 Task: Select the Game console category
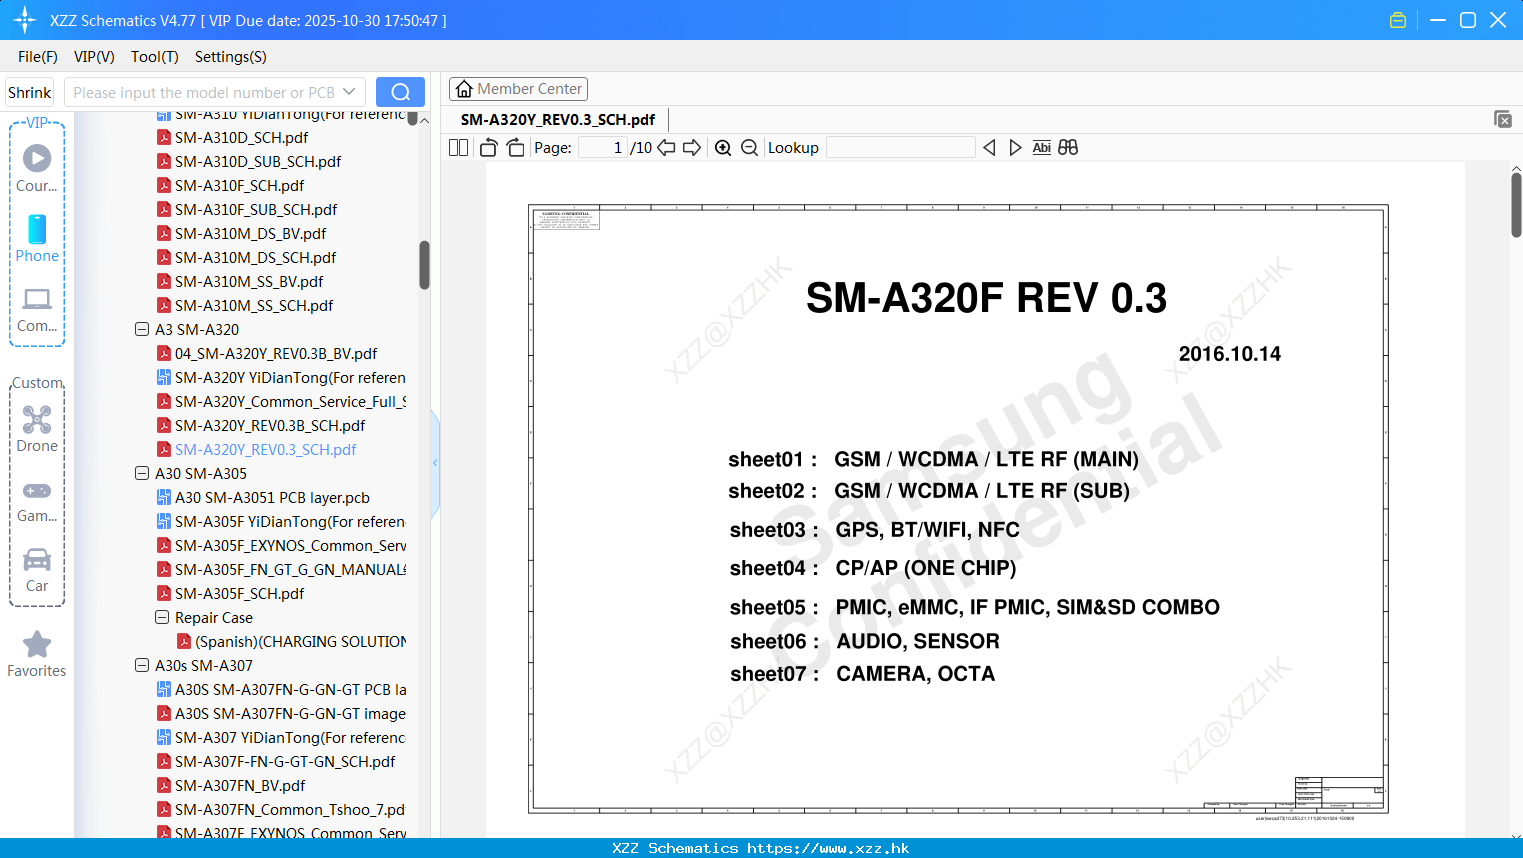point(37,501)
